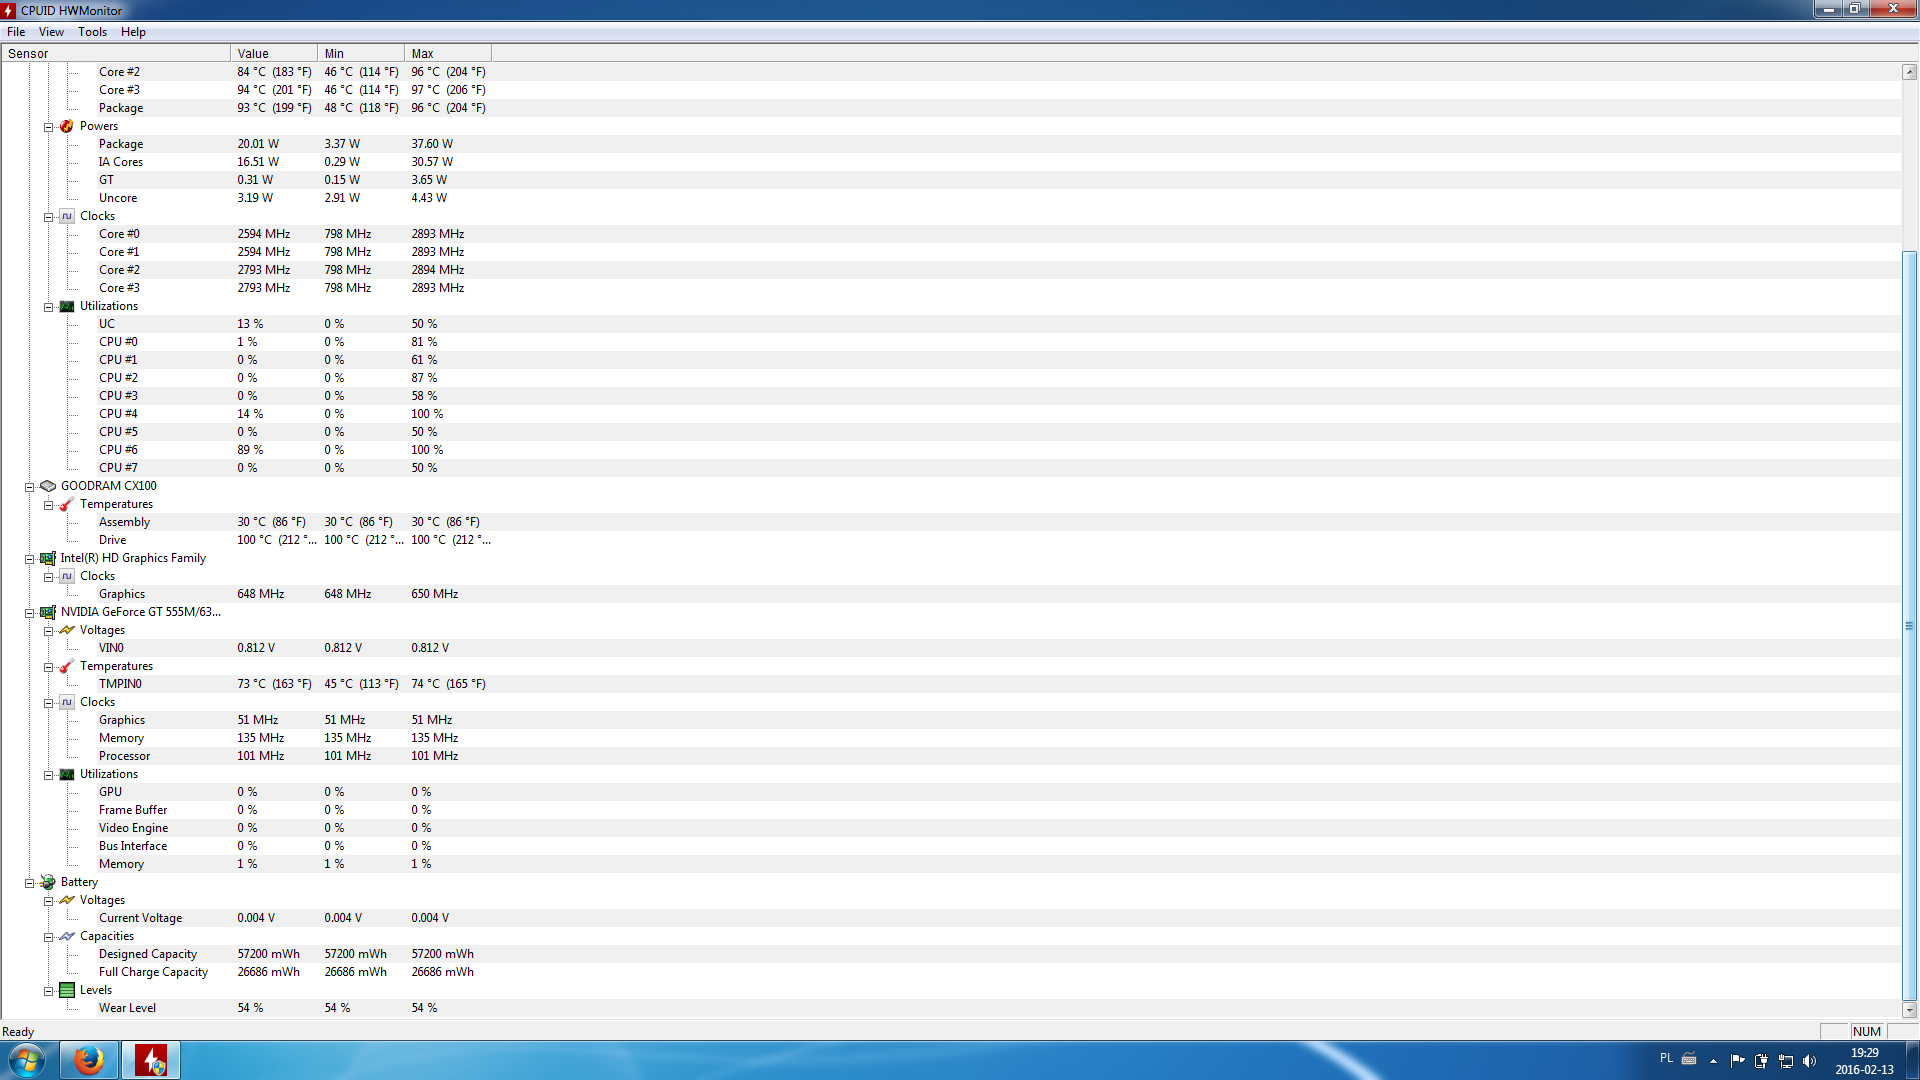Click the Battery icon in the tree
Image resolution: width=1920 pixels, height=1080 pixels.
click(x=48, y=882)
